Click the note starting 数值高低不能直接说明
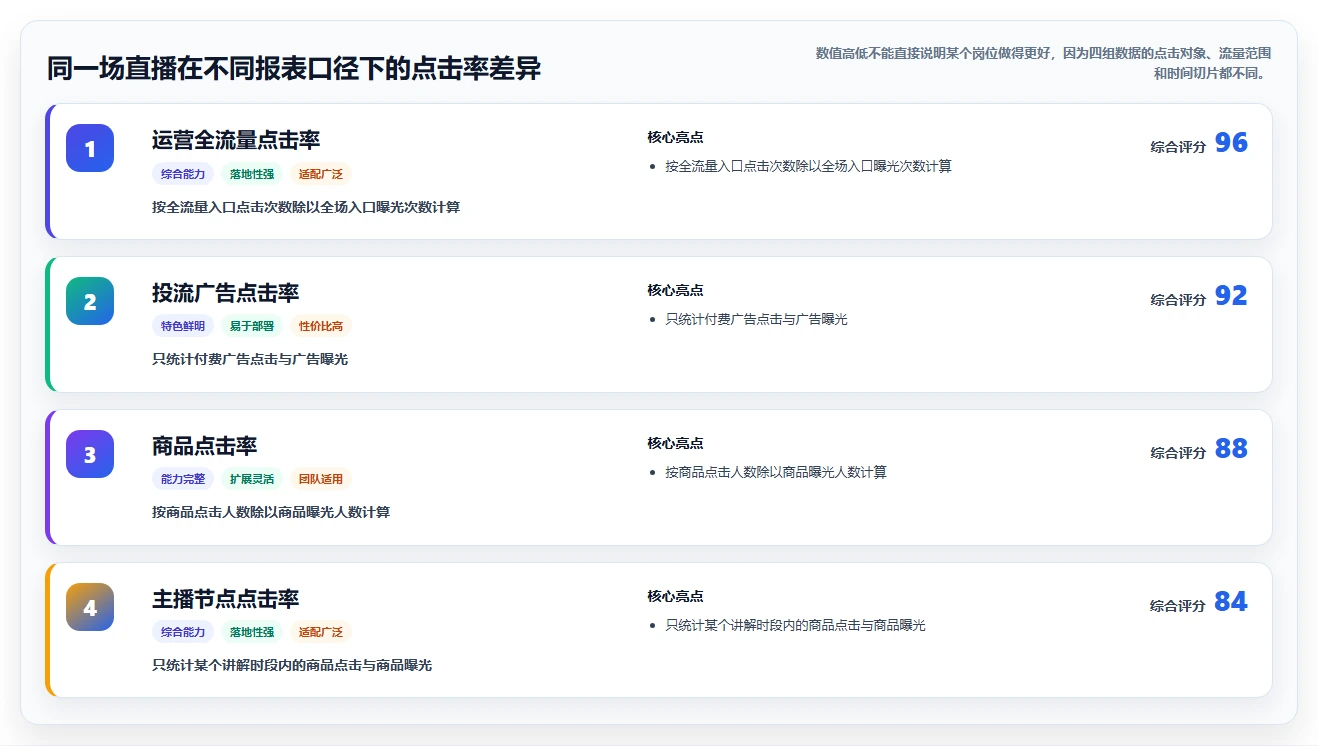Viewport: 1318px width, 746px height. tap(1043, 63)
